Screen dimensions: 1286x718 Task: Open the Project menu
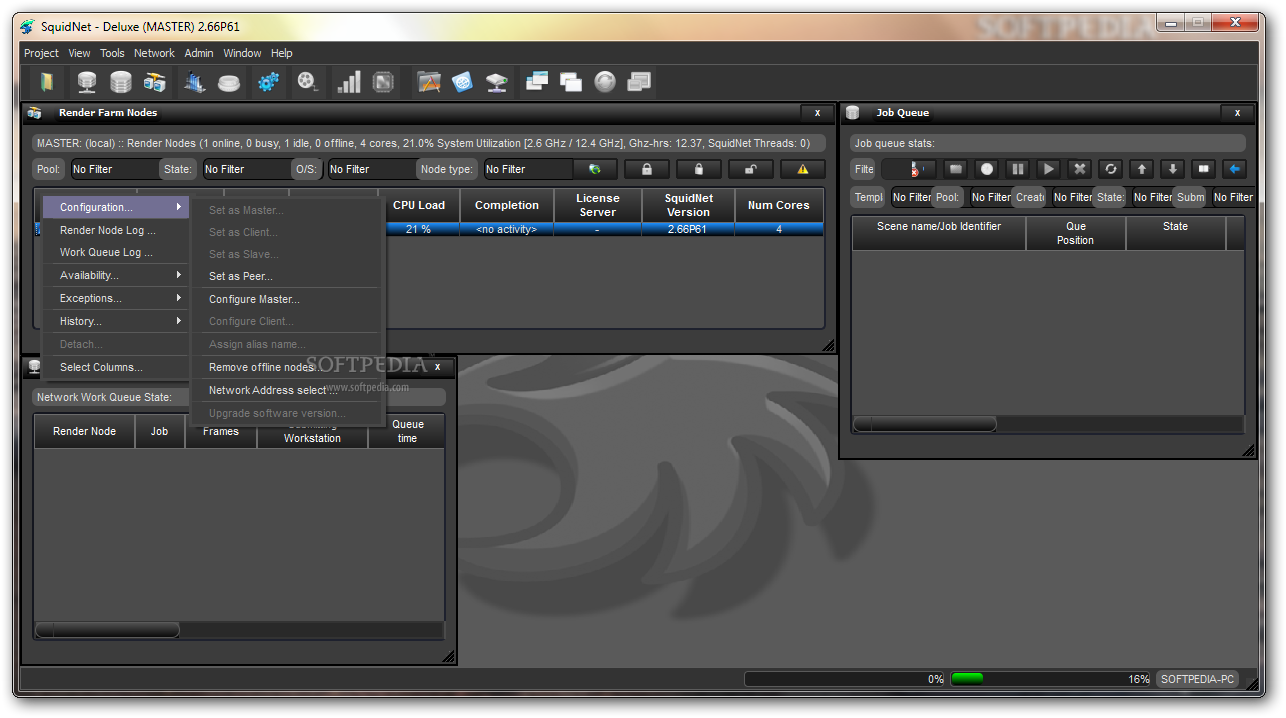(41, 53)
